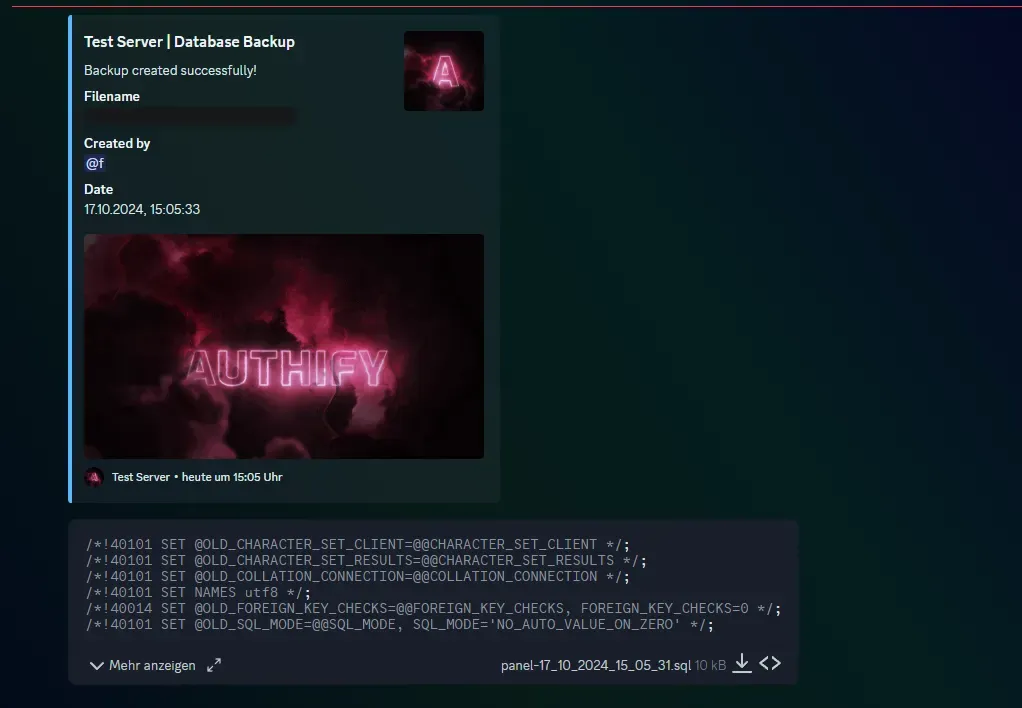Click the panel-17_10_2024_15_05_31.sql filename
Image resolution: width=1022 pixels, height=708 pixels.
coord(595,665)
